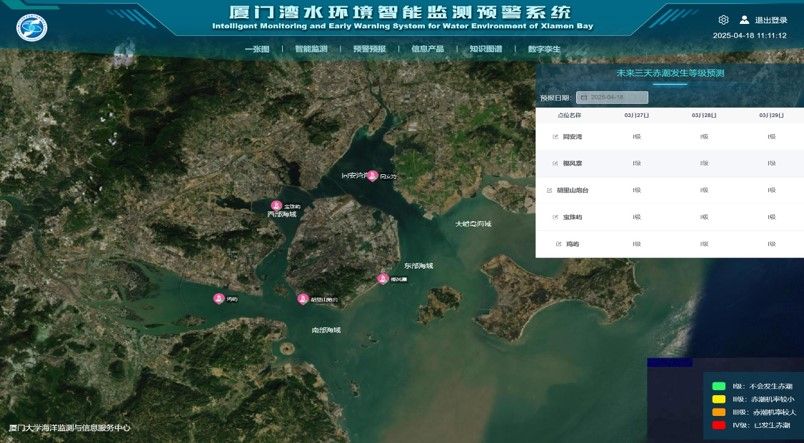This screenshot has width=804, height=443.
Task: Select the 同安湾 station marker on map
Action: click(x=372, y=176)
